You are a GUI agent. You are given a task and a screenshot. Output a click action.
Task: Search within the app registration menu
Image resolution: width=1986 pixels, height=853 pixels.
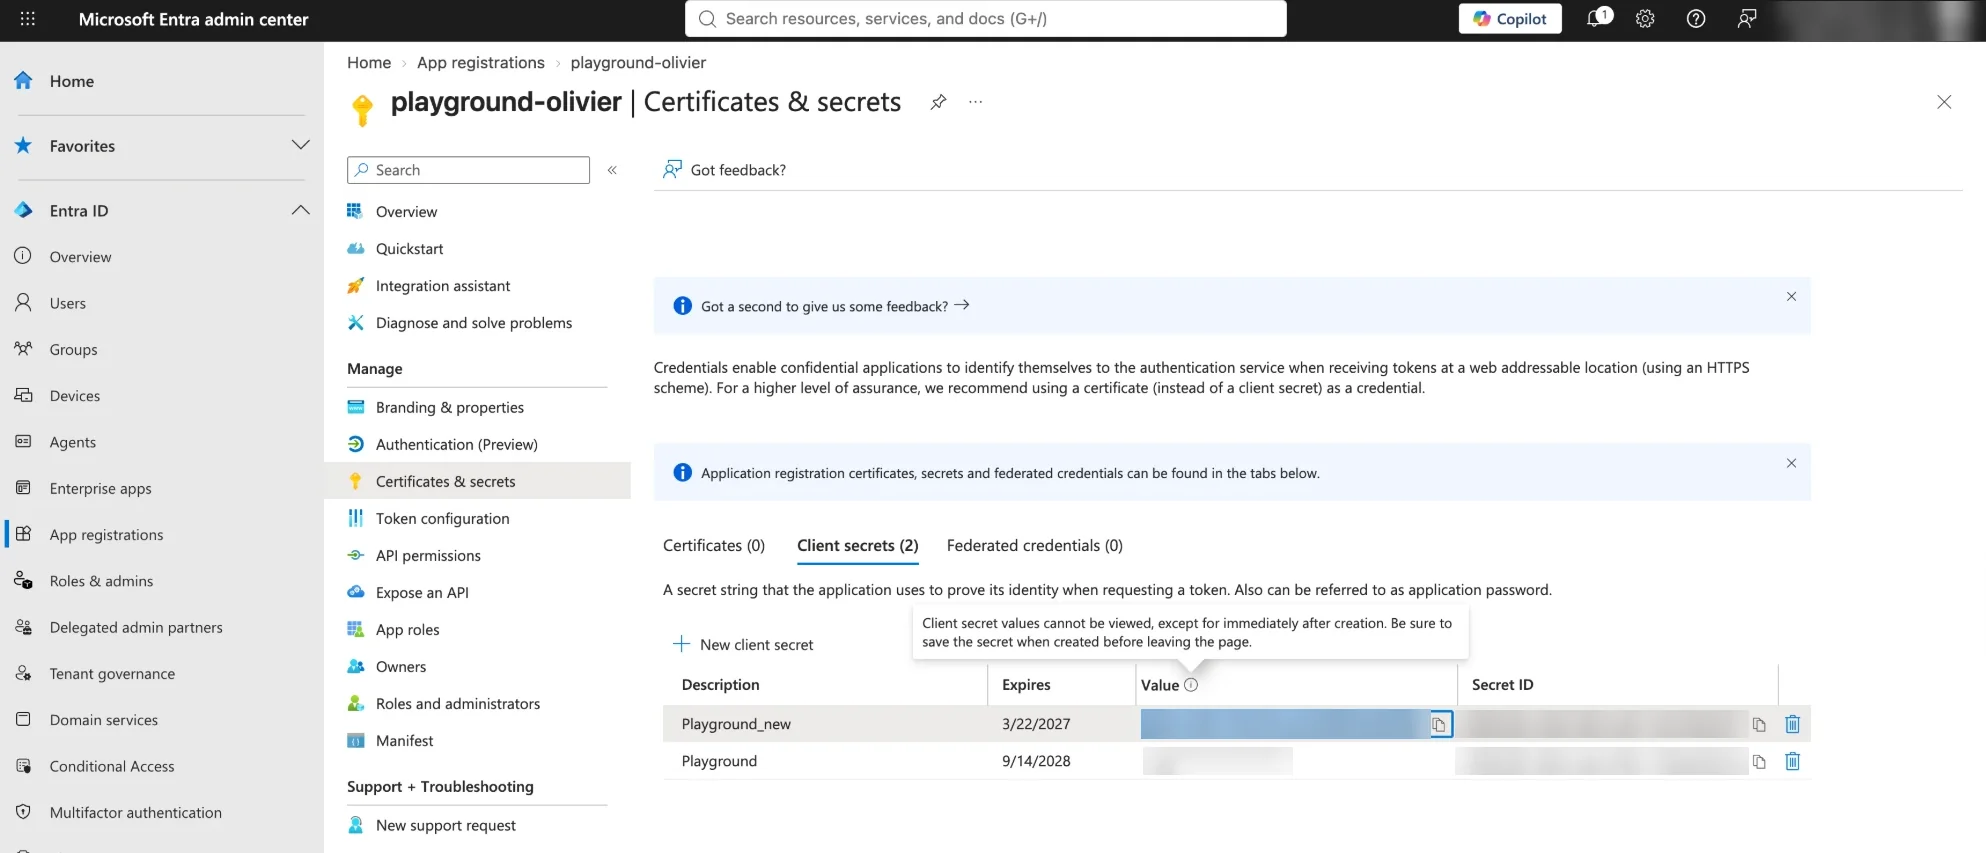(468, 170)
